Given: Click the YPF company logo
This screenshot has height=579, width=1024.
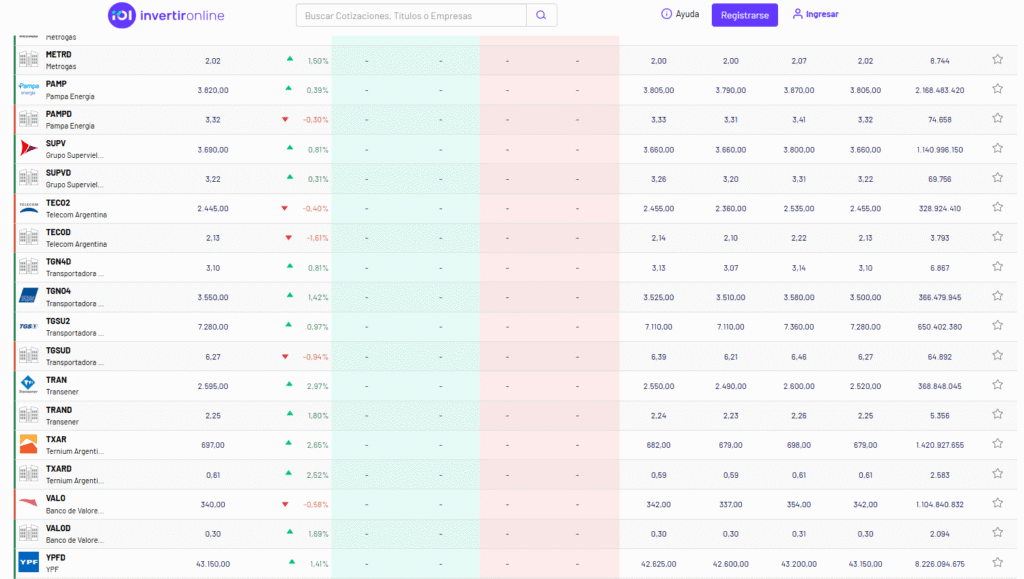Looking at the screenshot, I should point(28,562).
